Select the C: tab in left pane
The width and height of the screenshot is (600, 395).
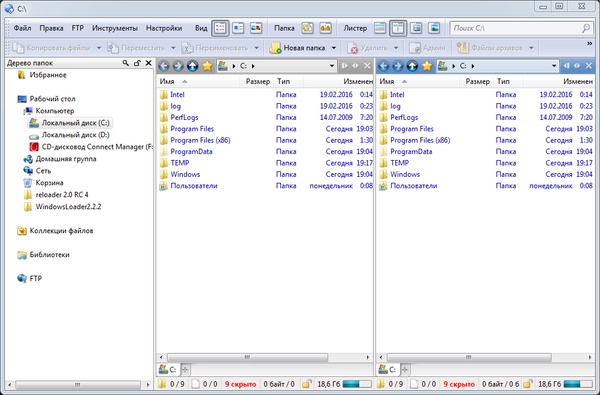(x=168, y=370)
